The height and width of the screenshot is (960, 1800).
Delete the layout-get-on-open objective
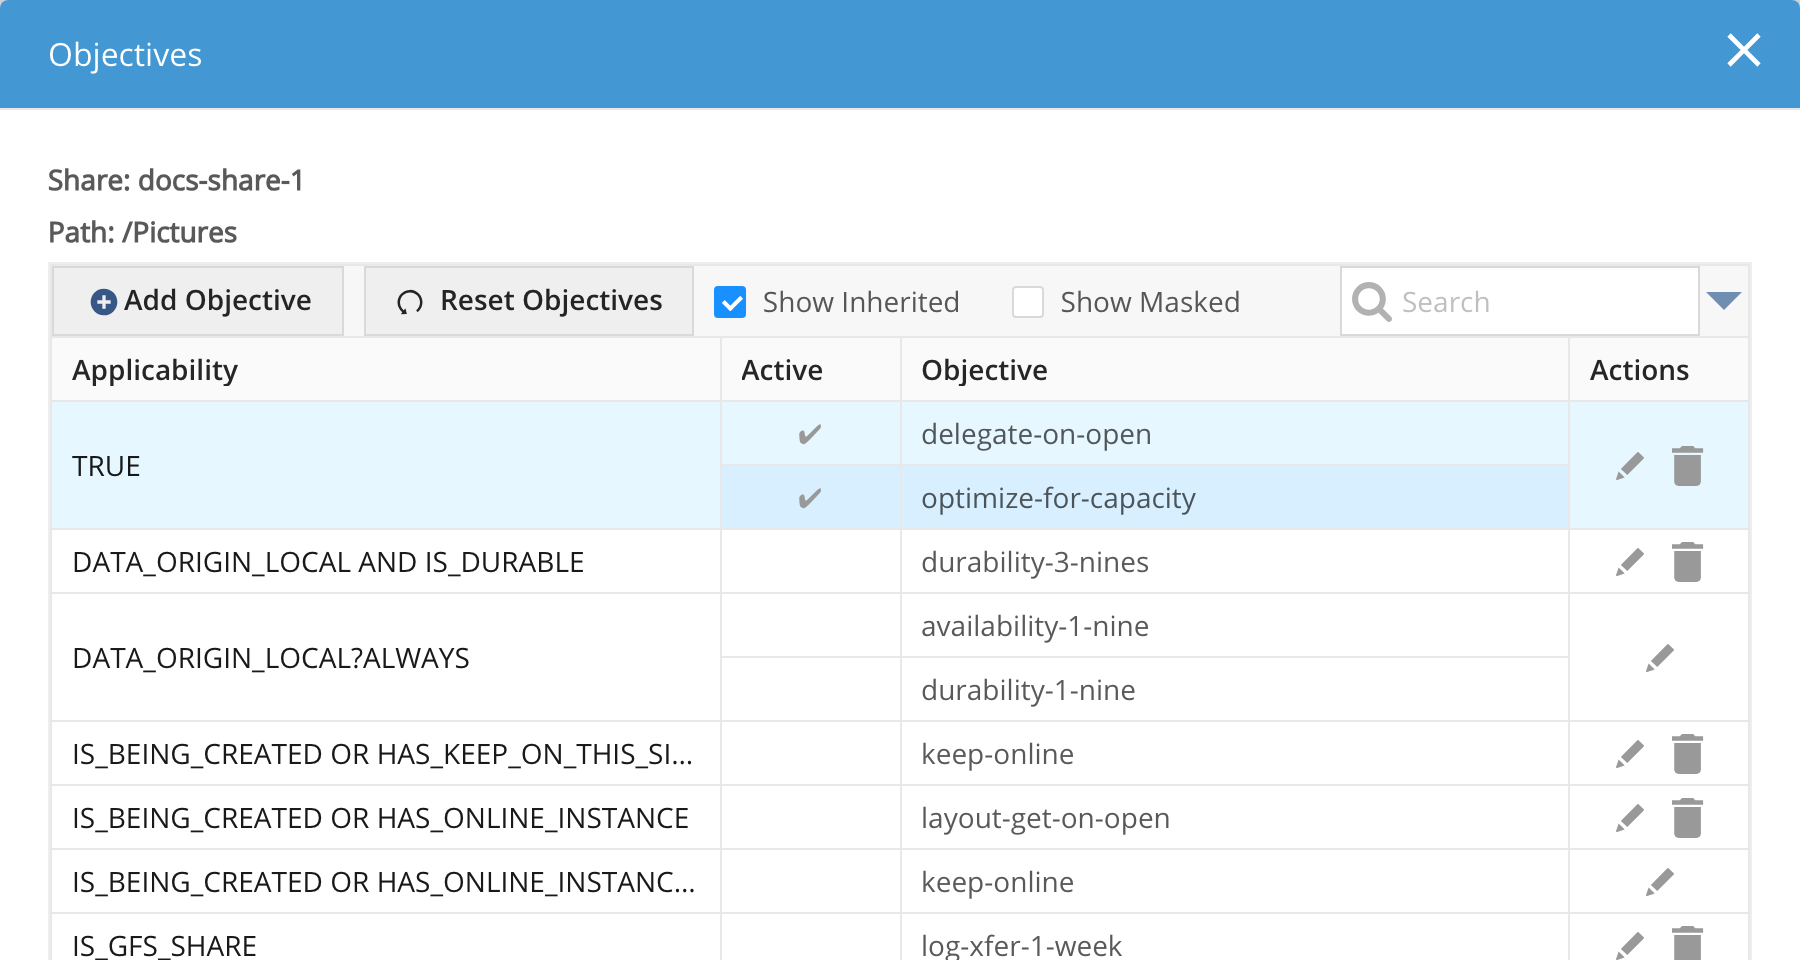coord(1687,818)
